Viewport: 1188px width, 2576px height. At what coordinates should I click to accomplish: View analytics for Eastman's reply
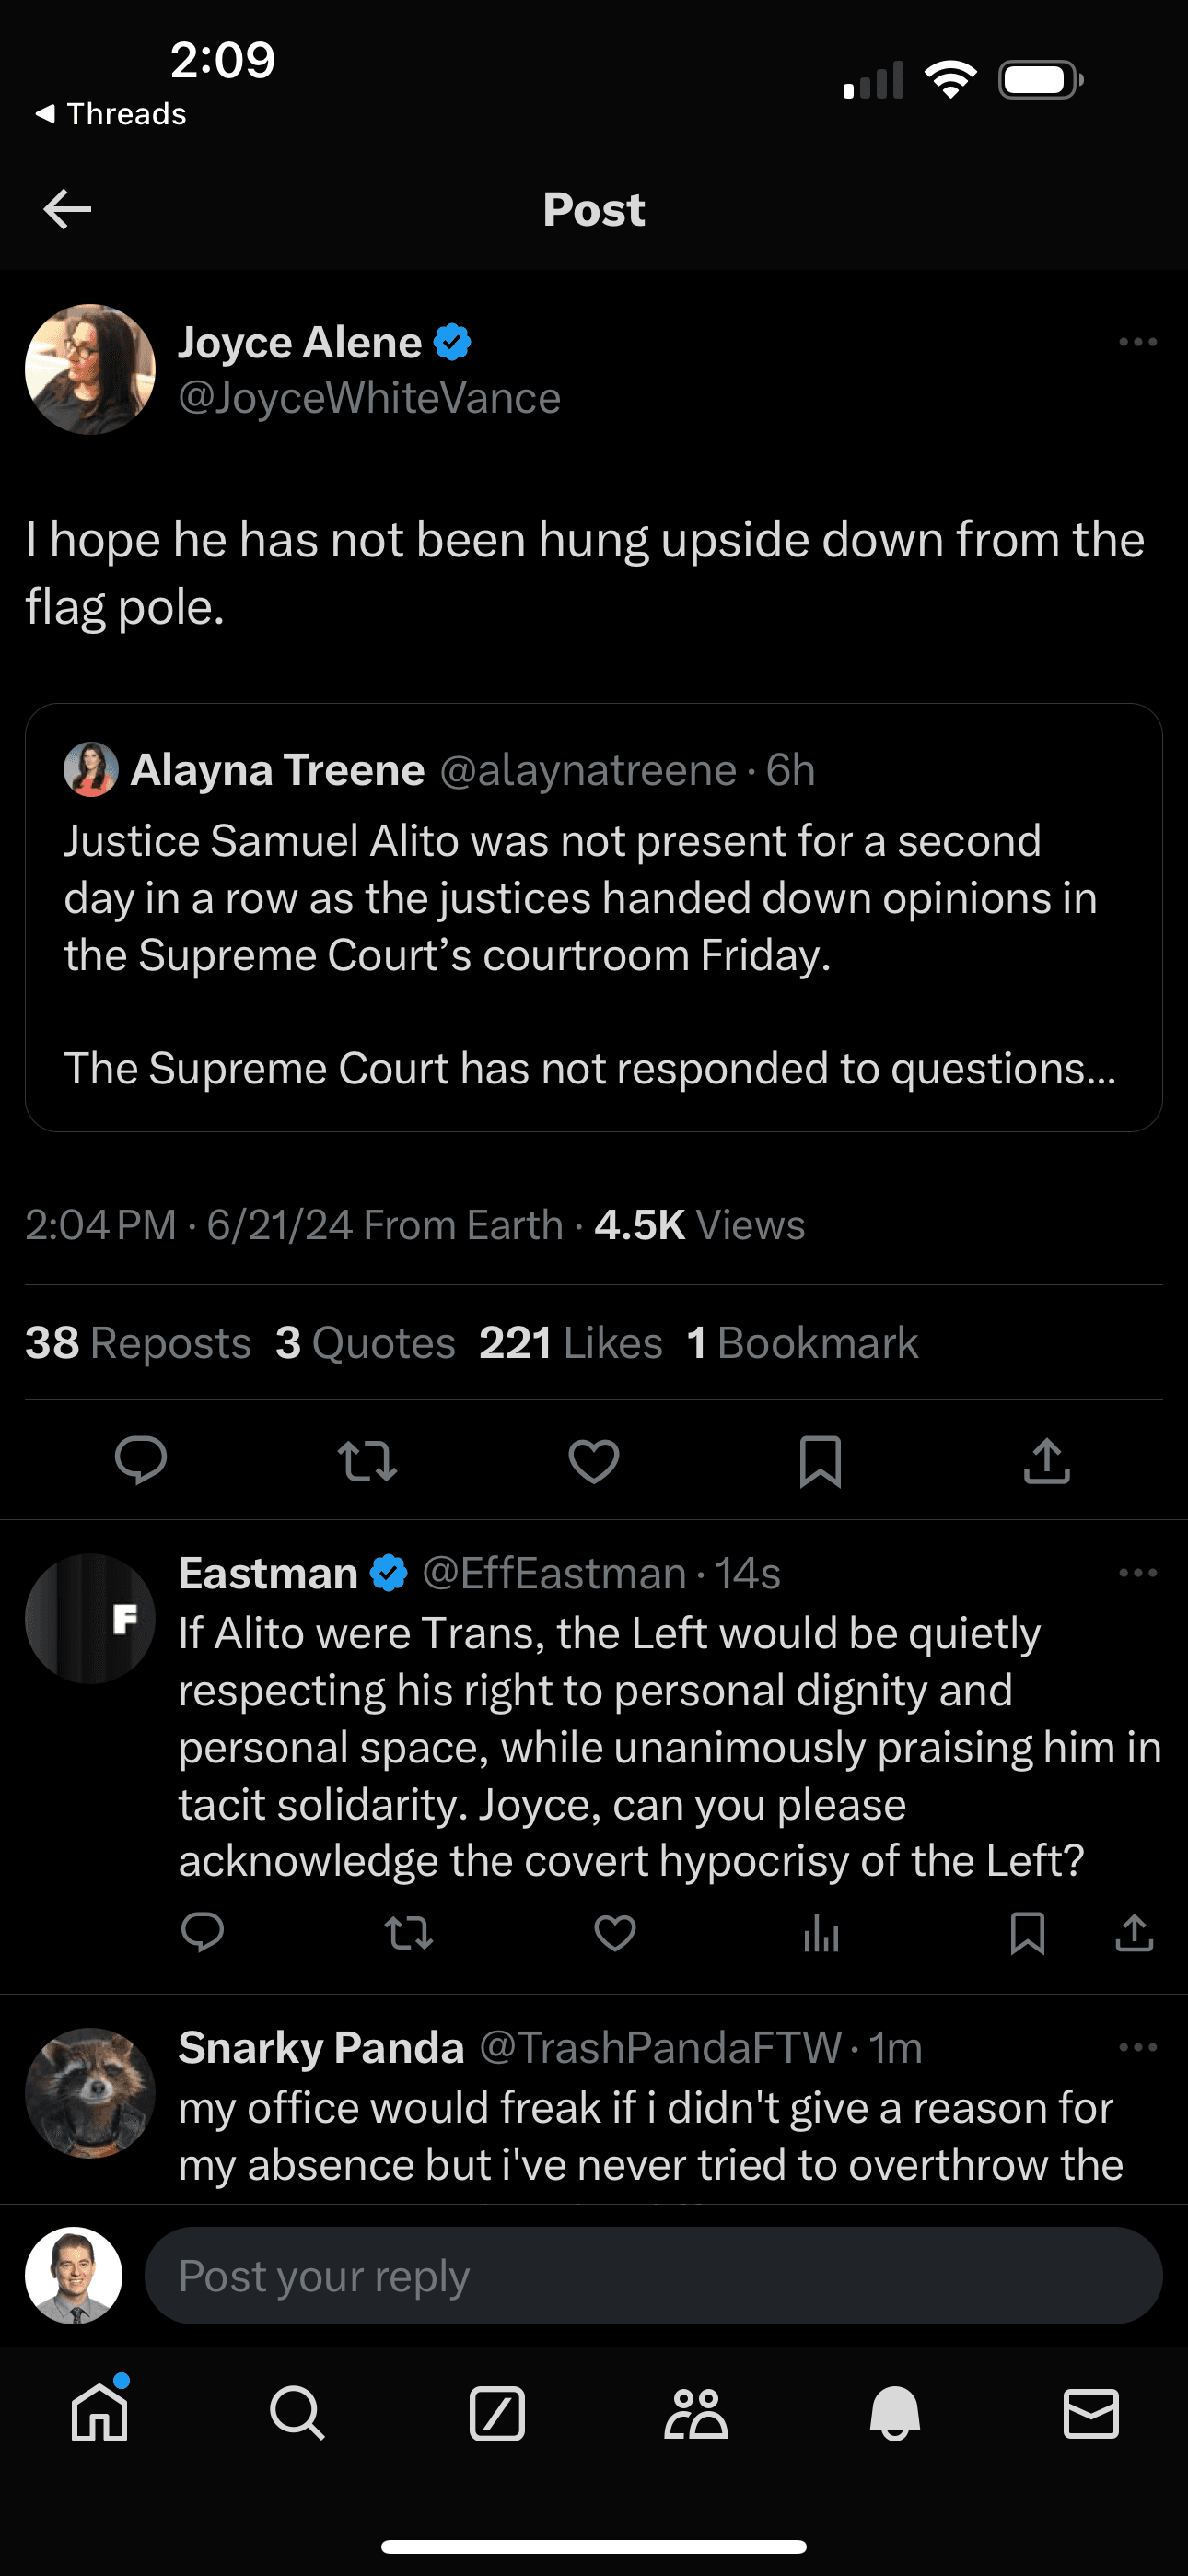(x=821, y=1933)
